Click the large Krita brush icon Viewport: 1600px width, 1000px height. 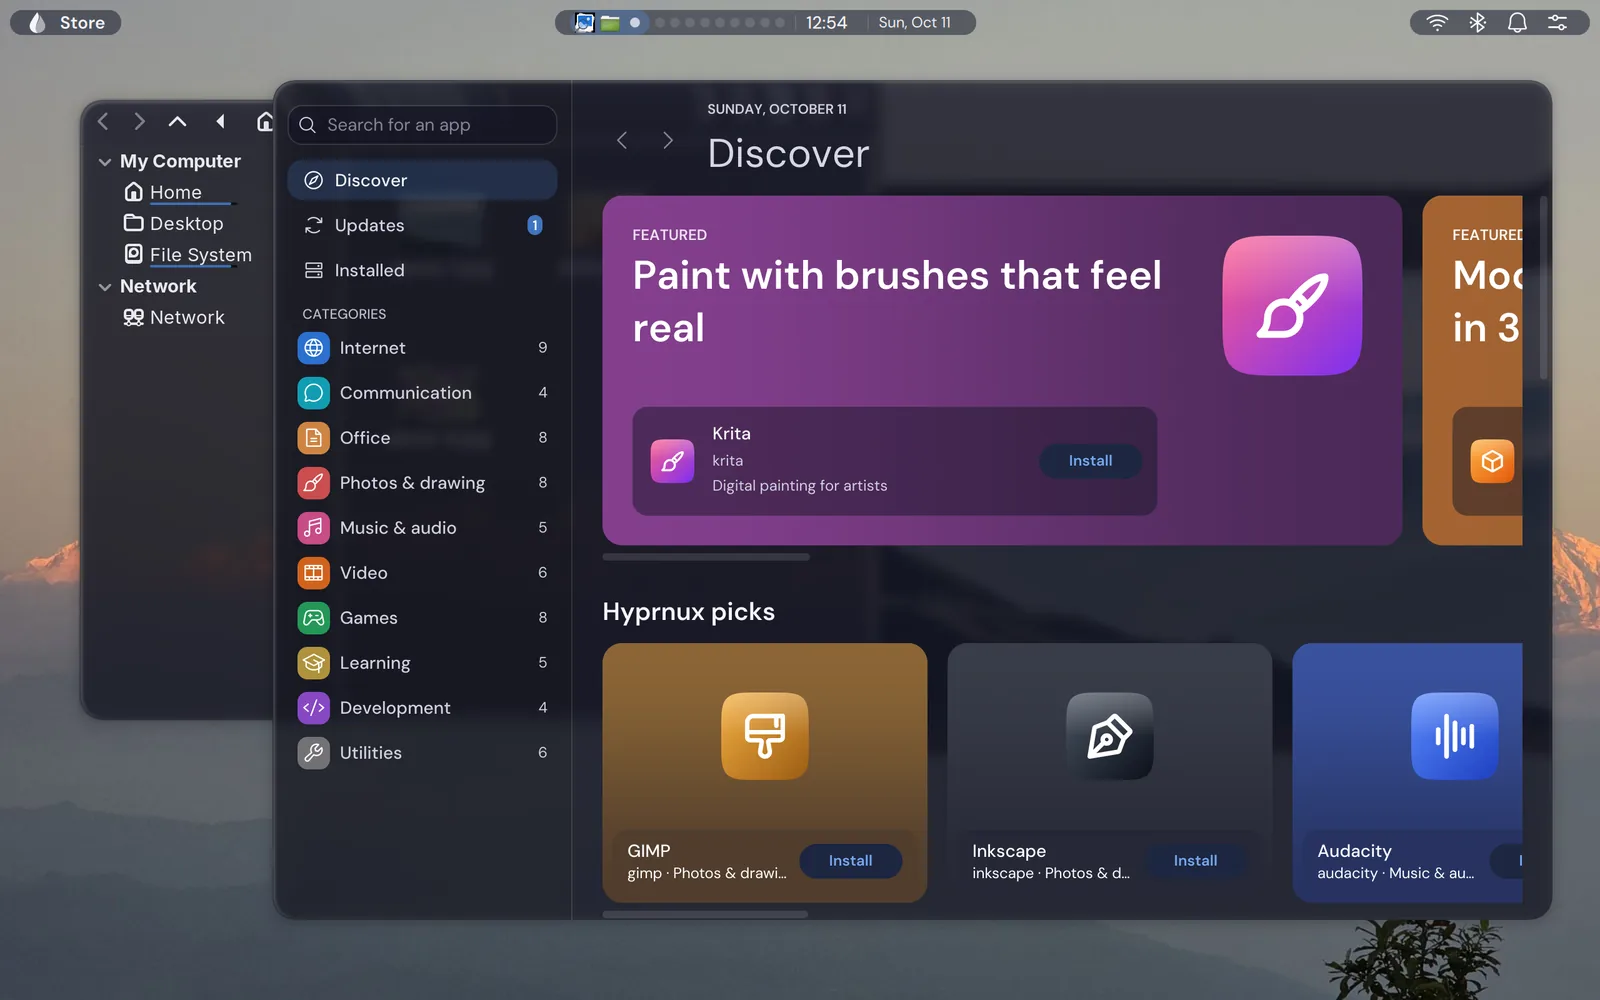(x=1292, y=305)
